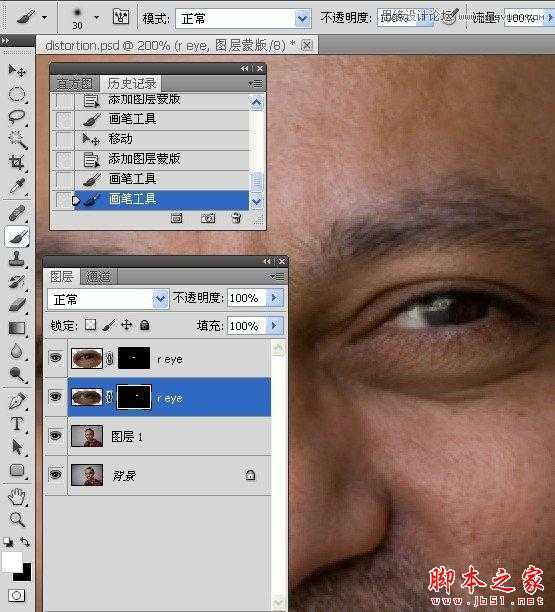Toggle Quick Mask mode
555x612 pixels.
16,595
